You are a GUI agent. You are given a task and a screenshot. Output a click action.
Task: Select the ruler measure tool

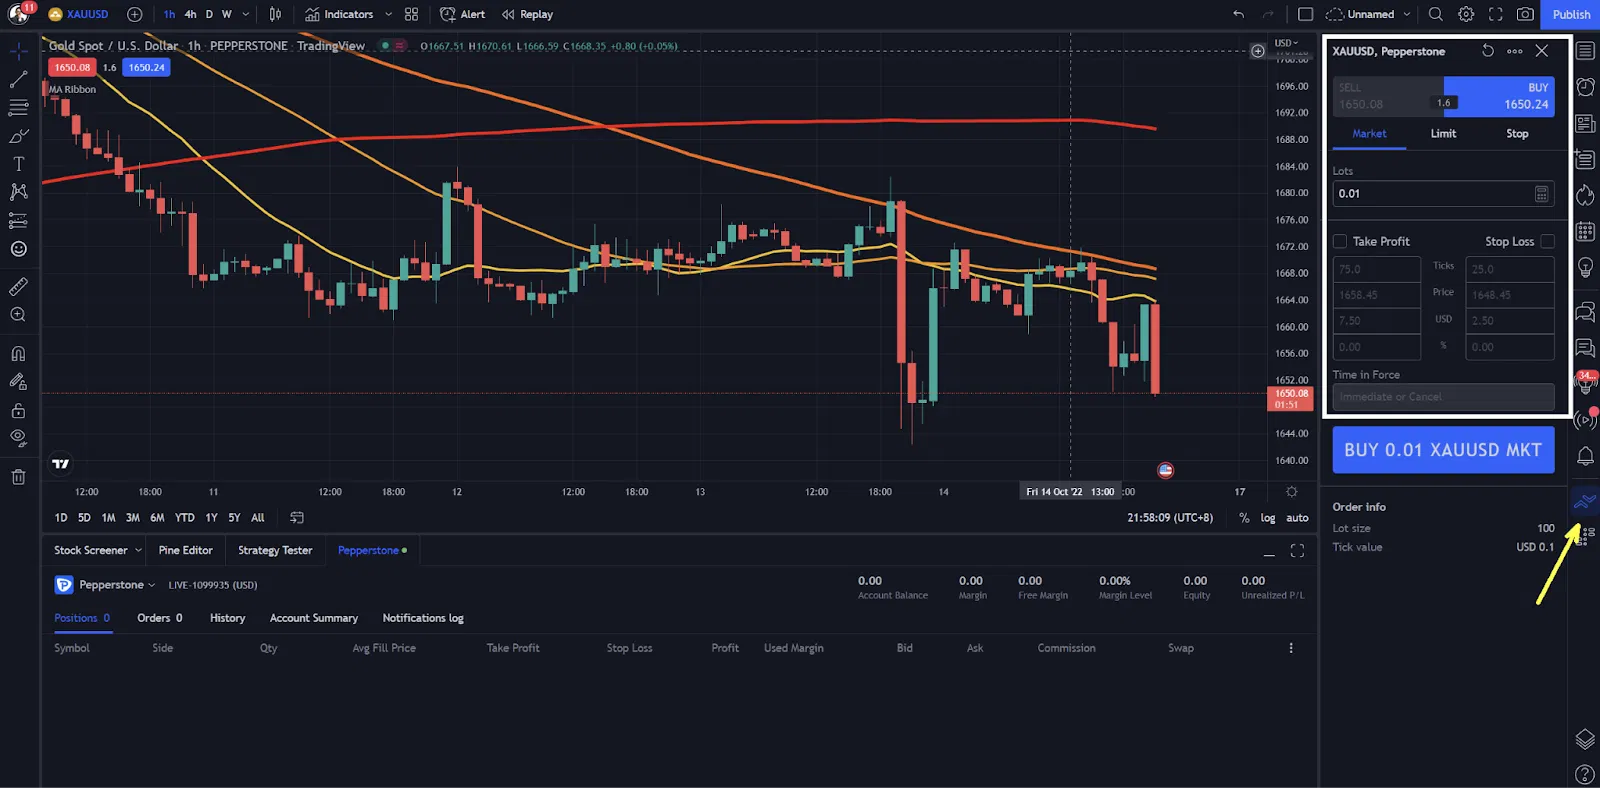(x=18, y=287)
